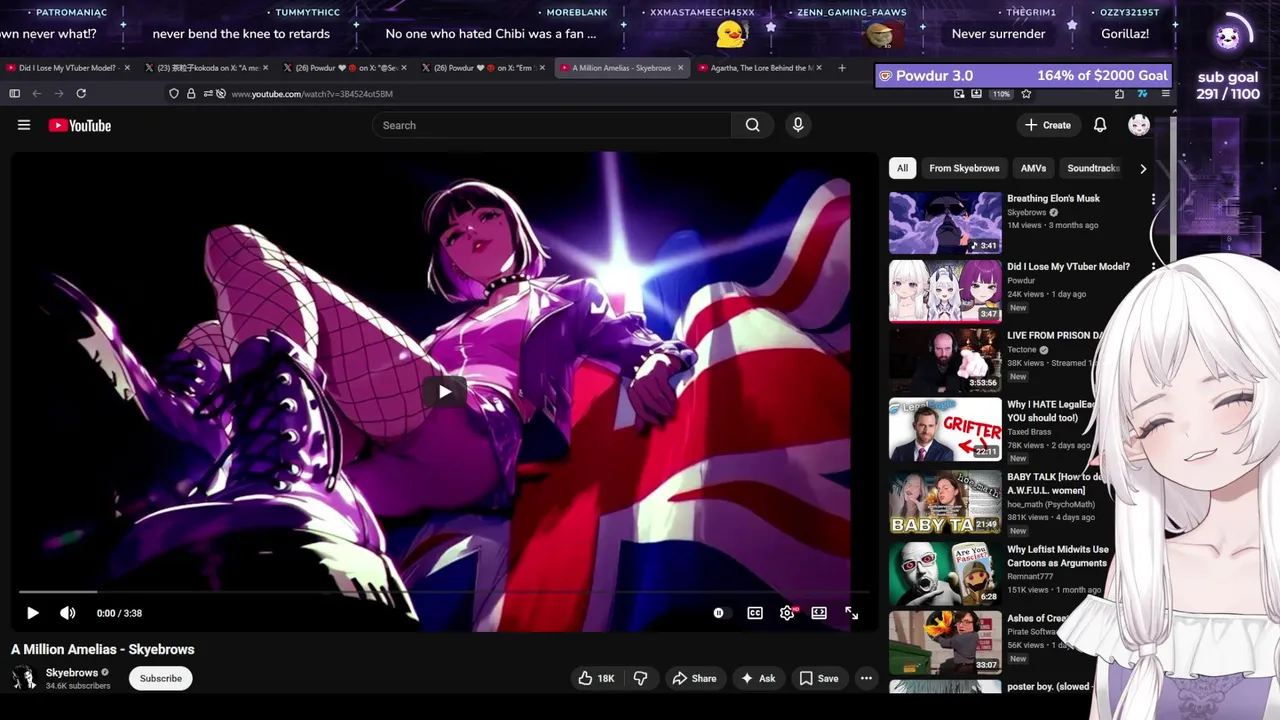This screenshot has height=720, width=1280.
Task: Open the LIVE FROM PRISON thumbnail
Action: (945, 360)
